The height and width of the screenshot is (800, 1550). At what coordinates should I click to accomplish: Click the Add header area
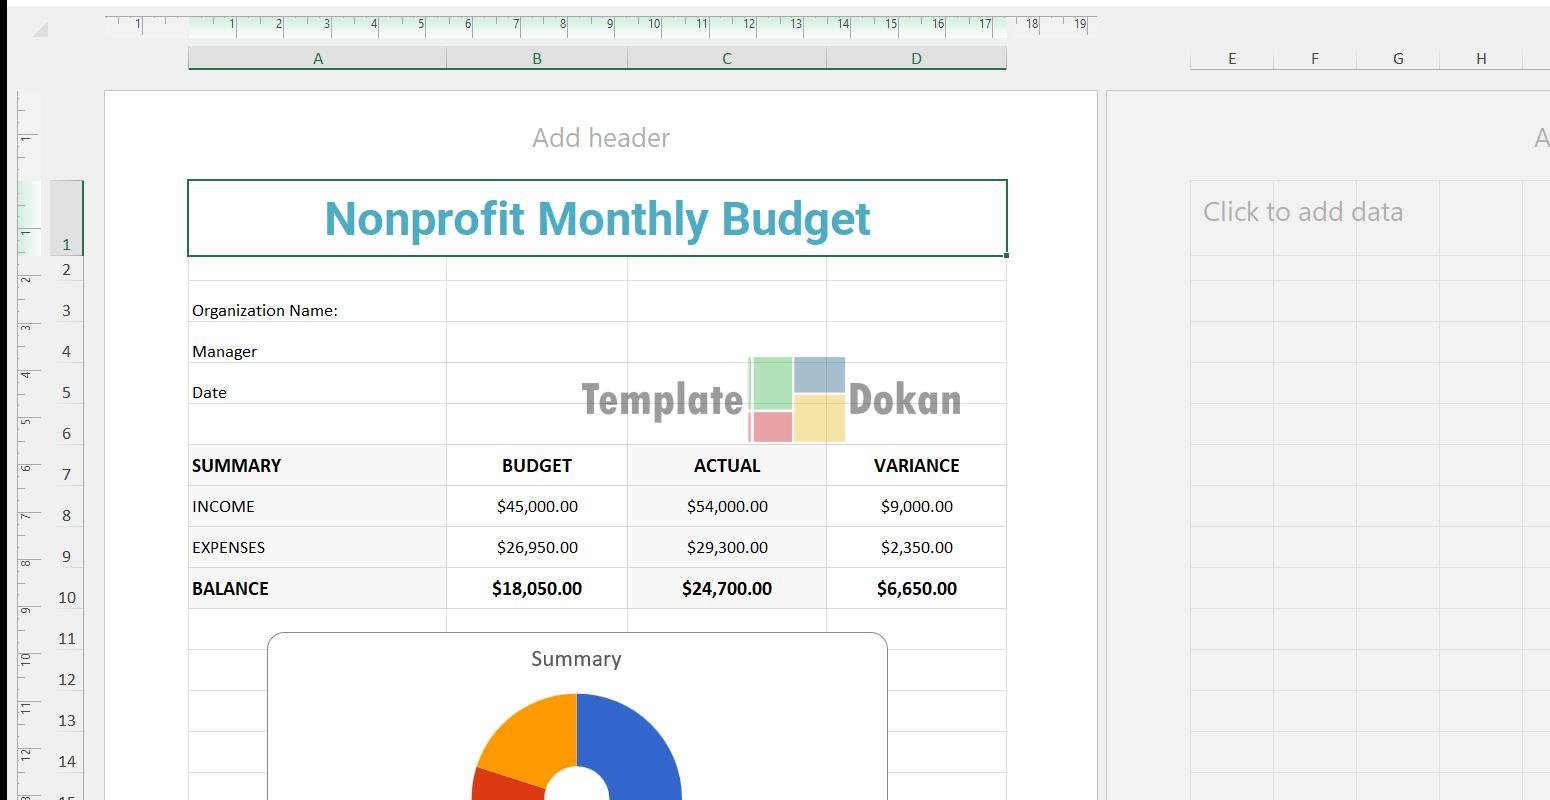click(x=600, y=138)
